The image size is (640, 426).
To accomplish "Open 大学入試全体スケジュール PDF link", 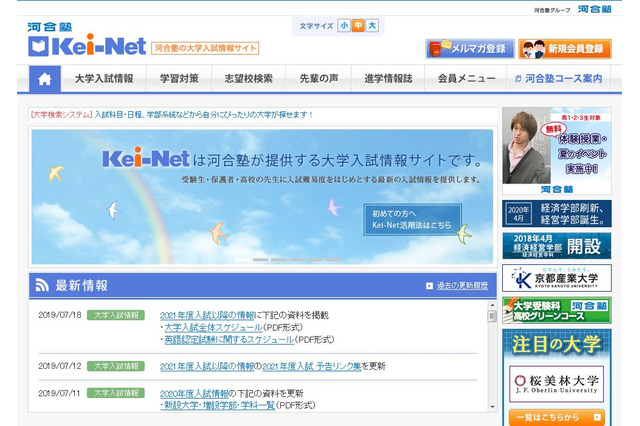I will tap(213, 327).
